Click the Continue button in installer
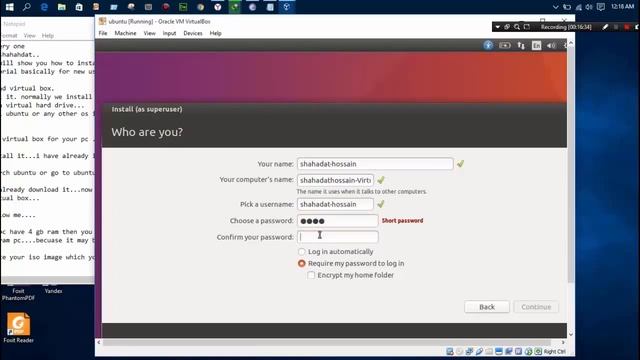The height and width of the screenshot is (360, 640). pyautogui.click(x=536, y=307)
